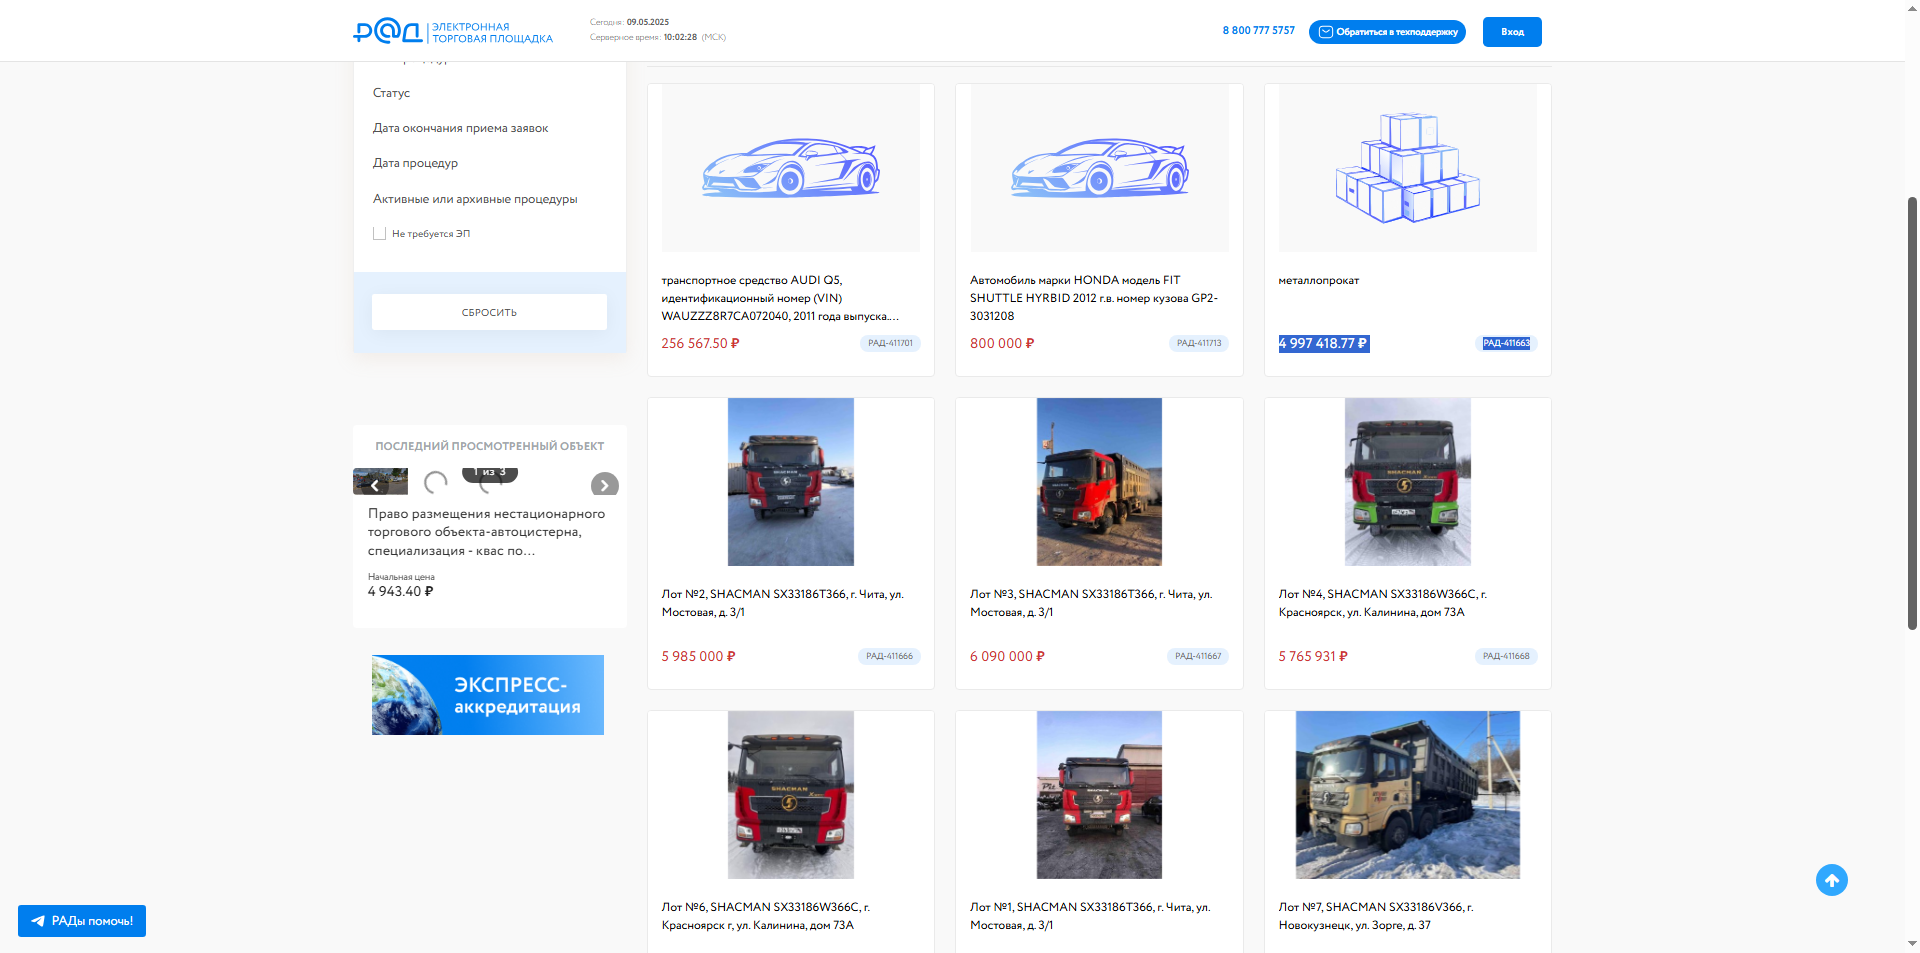
Task: Open the boxes image for металлопрокат lot
Action: [x=1407, y=168]
